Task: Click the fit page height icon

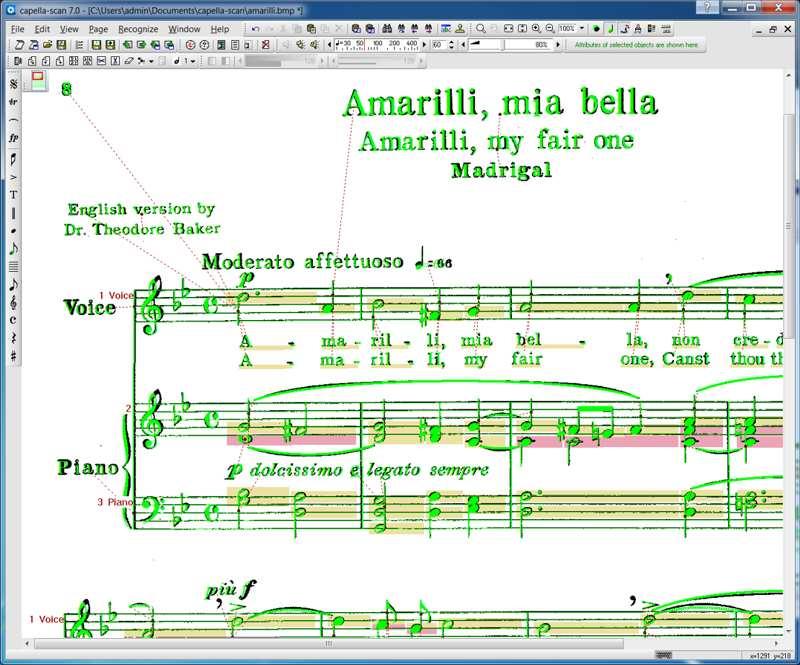Action: click(522, 29)
